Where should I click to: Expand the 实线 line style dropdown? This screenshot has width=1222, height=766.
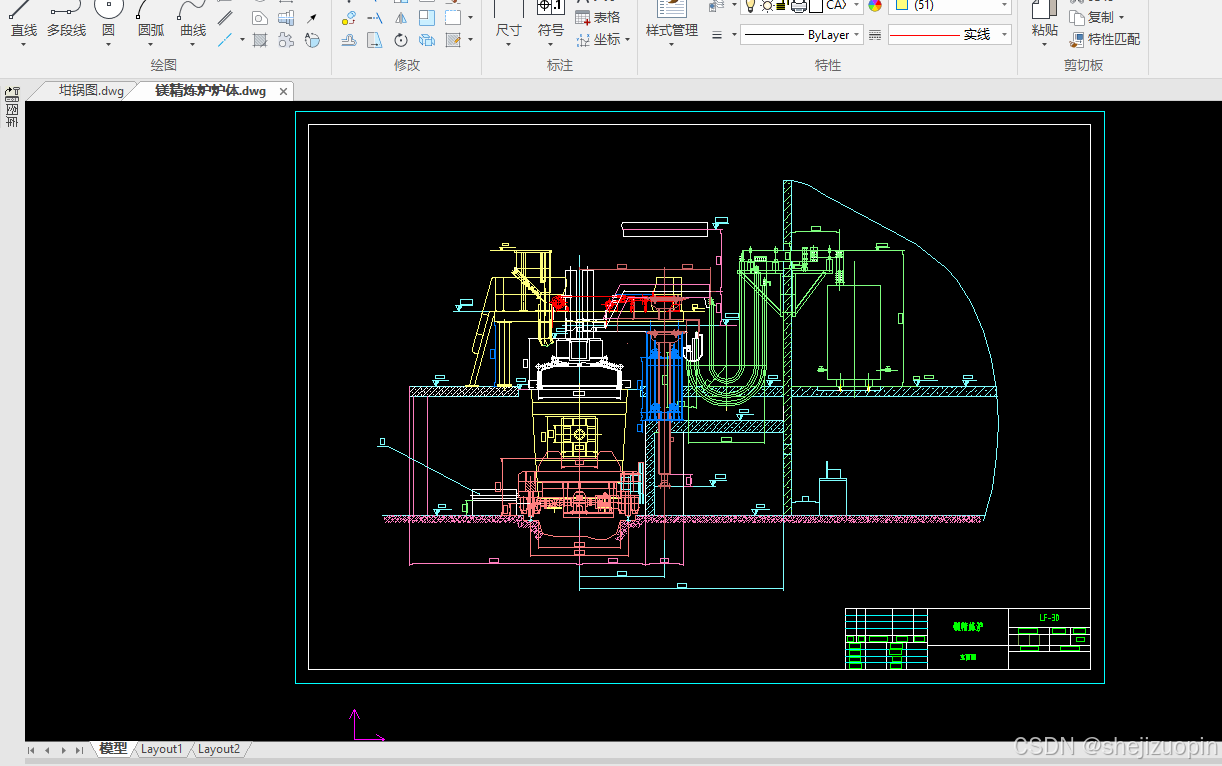point(949,35)
